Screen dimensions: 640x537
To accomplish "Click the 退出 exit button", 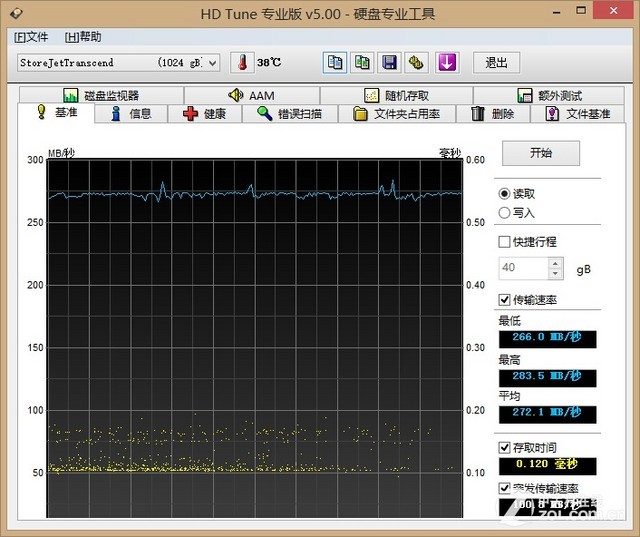I will (496, 63).
